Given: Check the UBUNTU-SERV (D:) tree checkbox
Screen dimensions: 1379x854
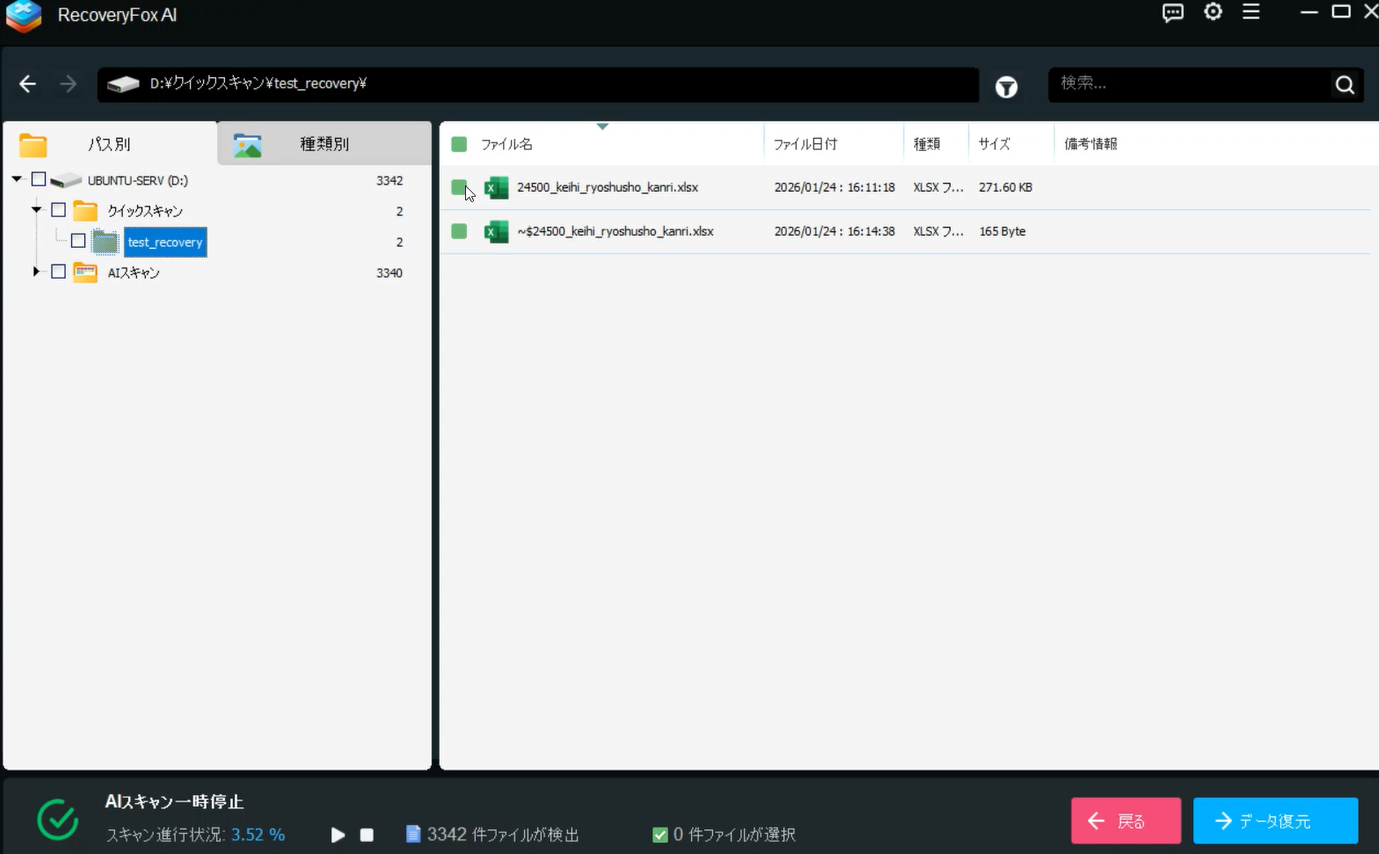Looking at the screenshot, I should [39, 180].
